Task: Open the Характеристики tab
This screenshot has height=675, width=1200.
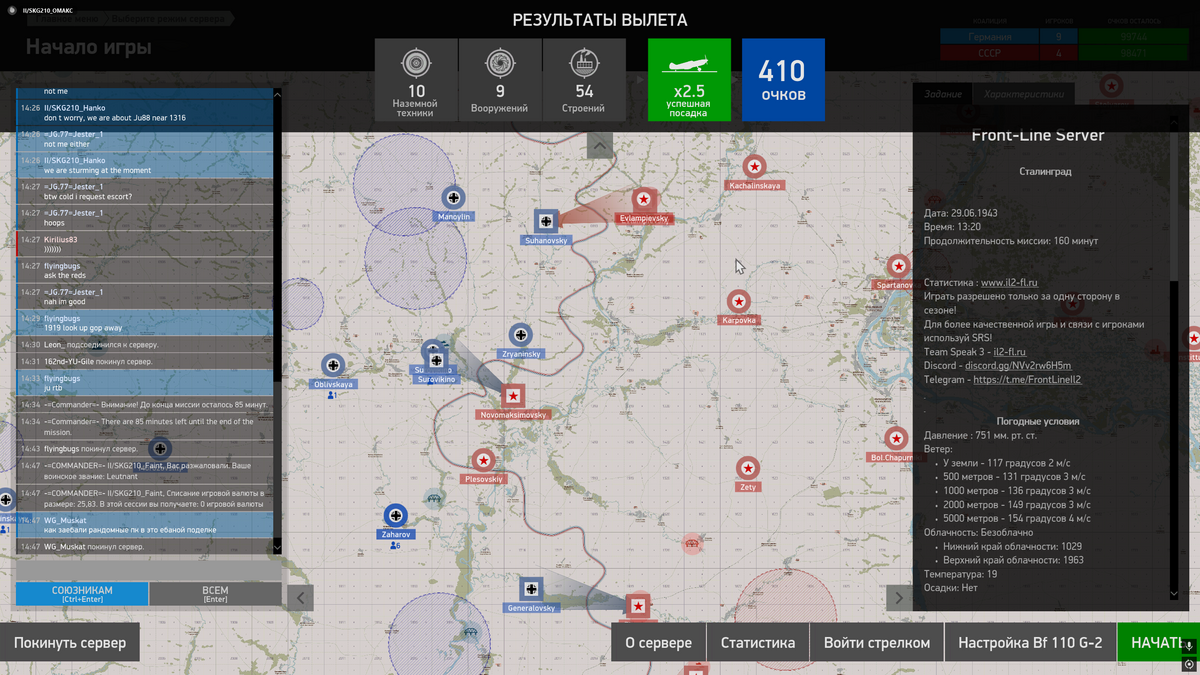Action: tap(1023, 94)
